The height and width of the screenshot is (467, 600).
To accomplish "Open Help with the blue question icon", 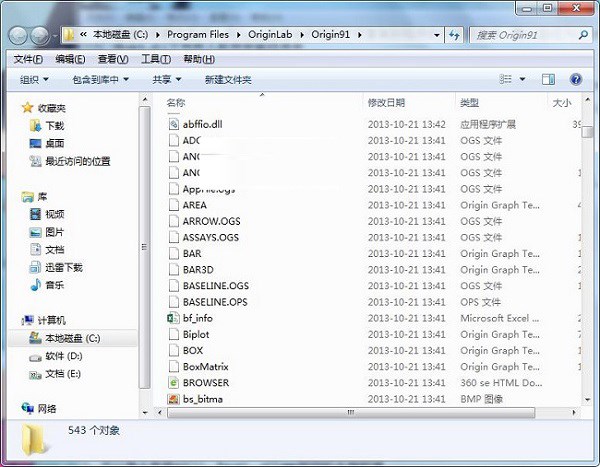I will point(576,79).
